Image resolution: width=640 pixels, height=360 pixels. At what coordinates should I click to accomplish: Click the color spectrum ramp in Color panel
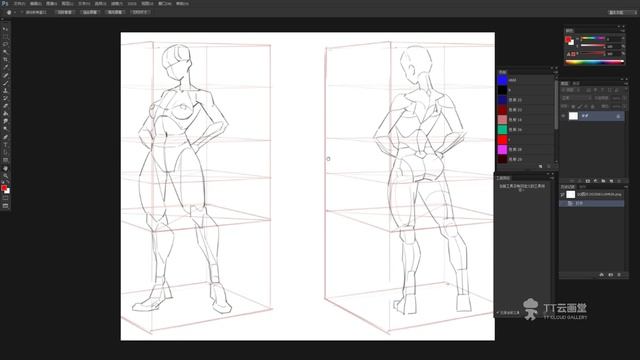tap(594, 62)
